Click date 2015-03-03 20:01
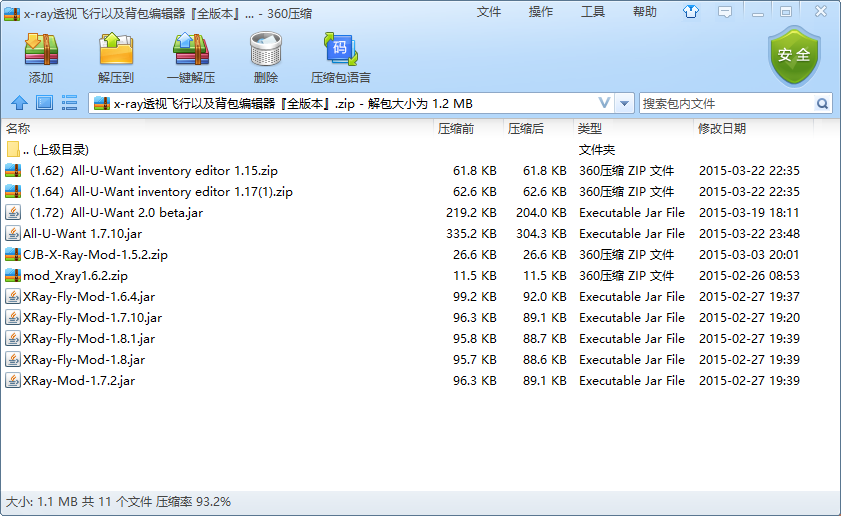The image size is (841, 516). pyautogui.click(x=749, y=254)
